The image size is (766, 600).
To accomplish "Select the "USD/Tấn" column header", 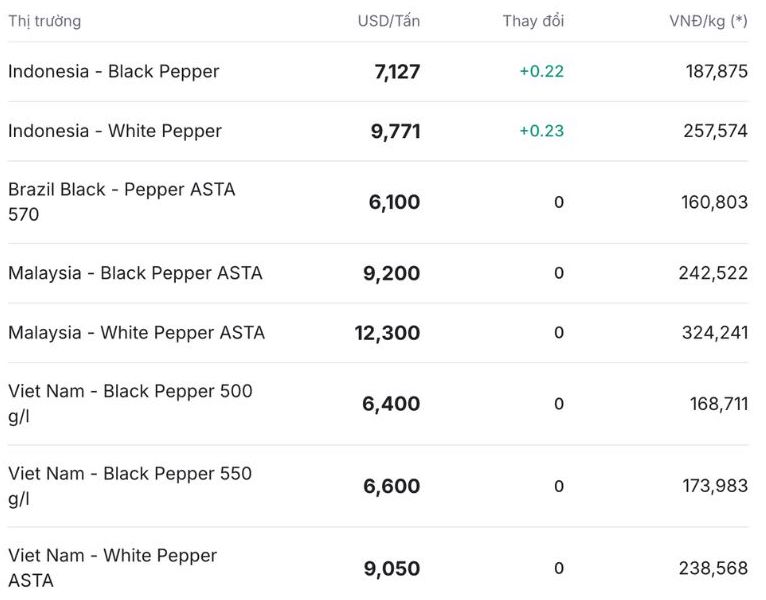I will 388,21.
